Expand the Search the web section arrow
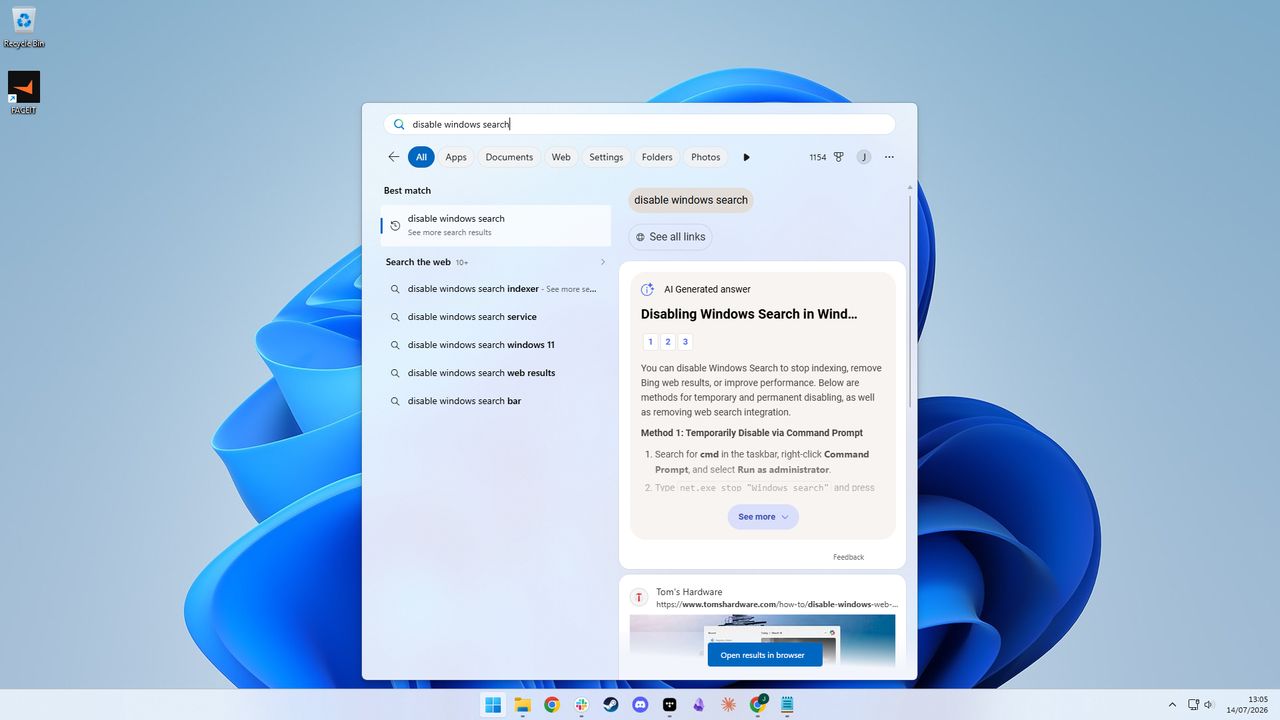 (602, 262)
